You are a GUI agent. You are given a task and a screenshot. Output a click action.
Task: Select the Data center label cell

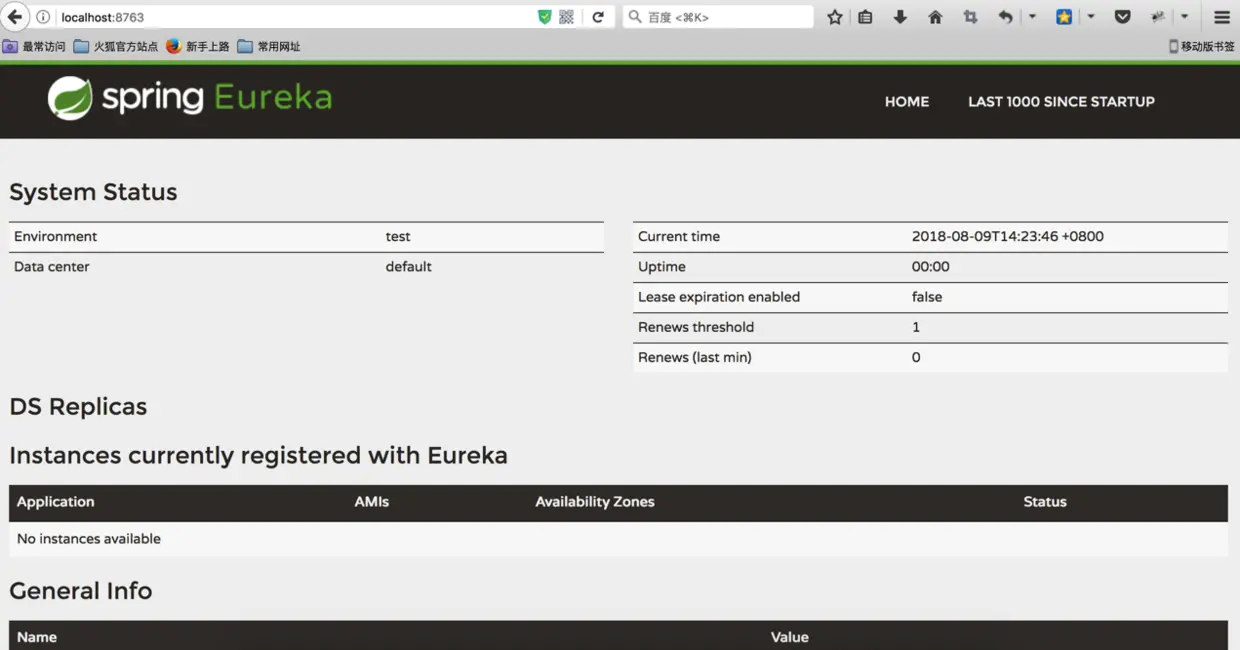(x=52, y=267)
